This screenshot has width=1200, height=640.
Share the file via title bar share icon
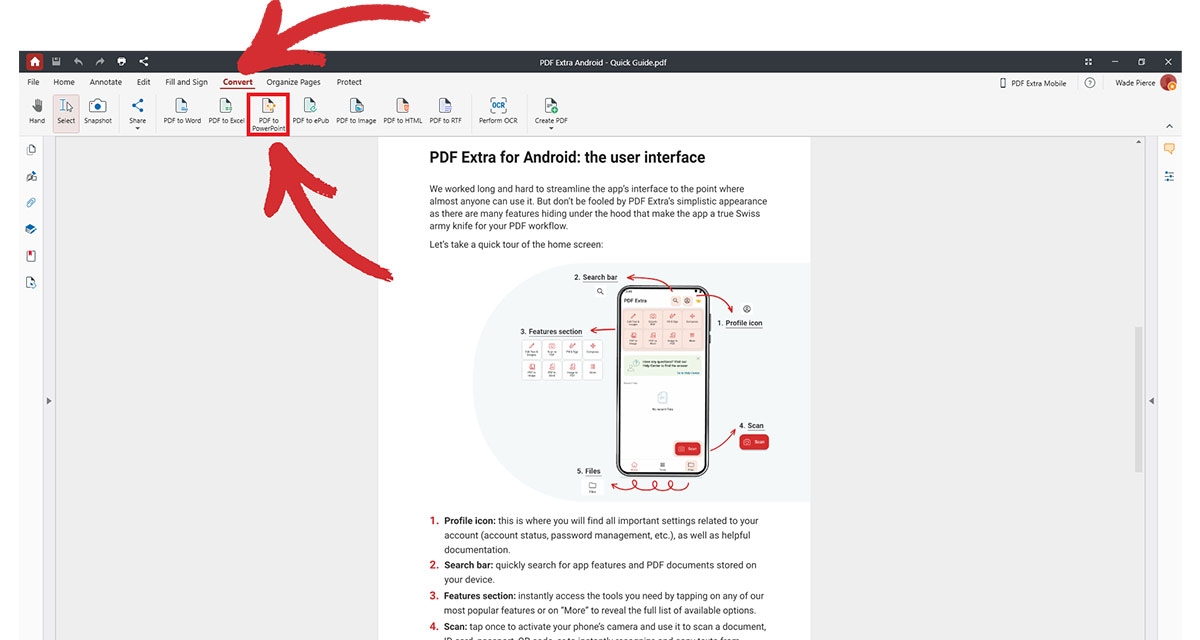tap(144, 62)
